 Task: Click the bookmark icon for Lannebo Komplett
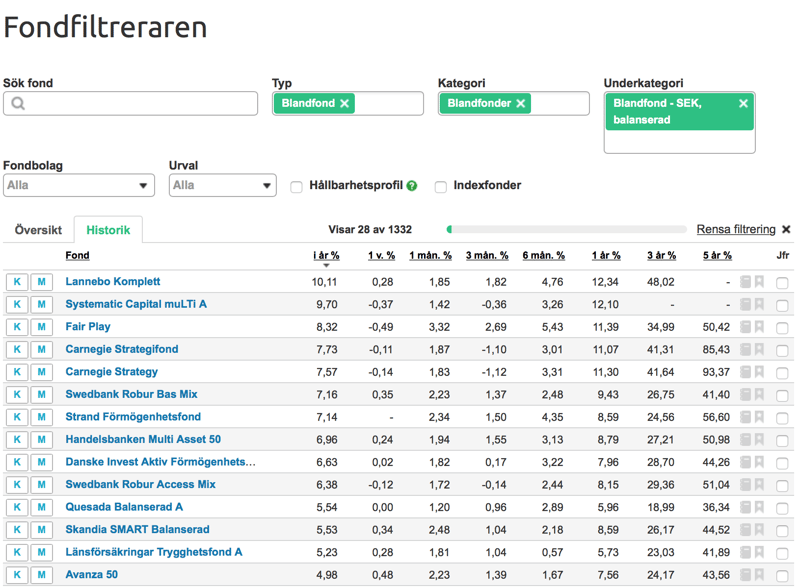tap(759, 282)
